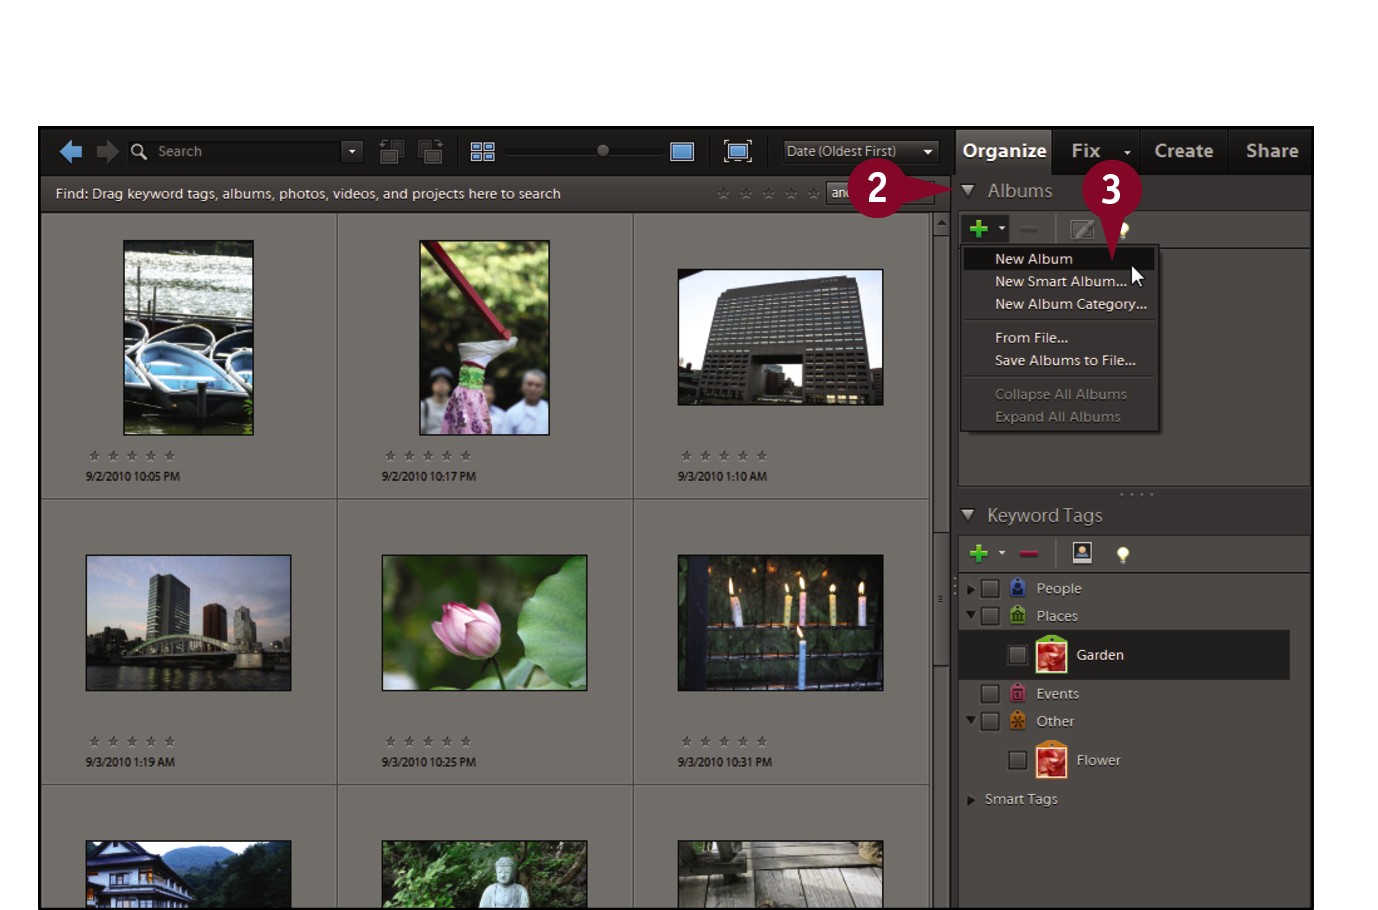Image resolution: width=1378 pixels, height=910 pixels.
Task: Select the boats photo from 9/2/2010 10:05 PM
Action: tap(188, 338)
